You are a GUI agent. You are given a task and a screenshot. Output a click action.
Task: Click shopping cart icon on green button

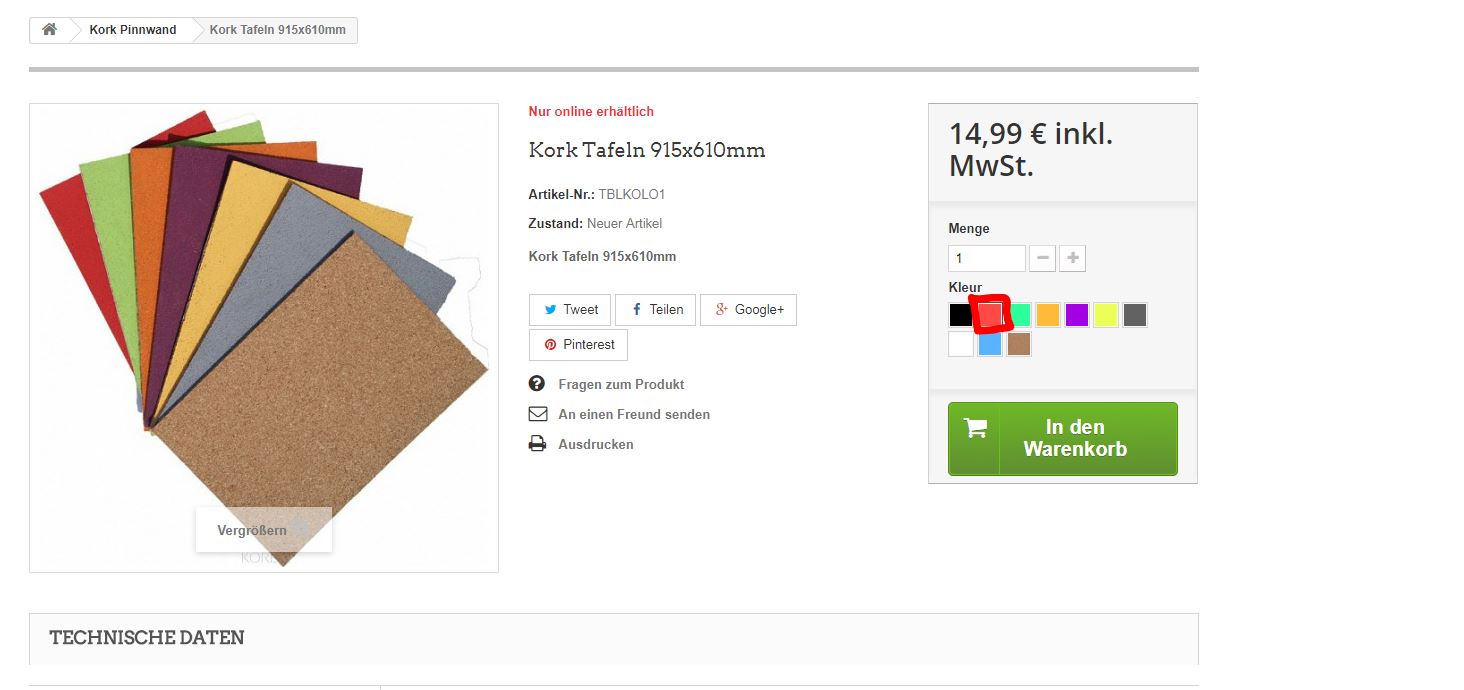coord(975,428)
